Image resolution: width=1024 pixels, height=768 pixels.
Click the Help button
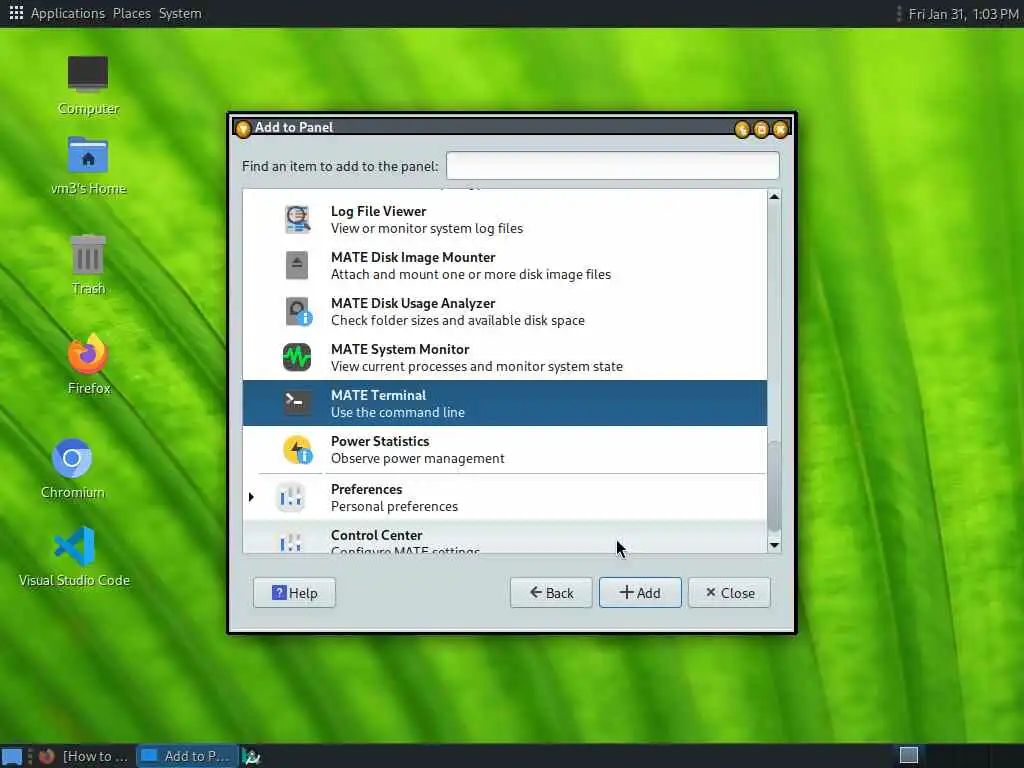click(x=295, y=592)
